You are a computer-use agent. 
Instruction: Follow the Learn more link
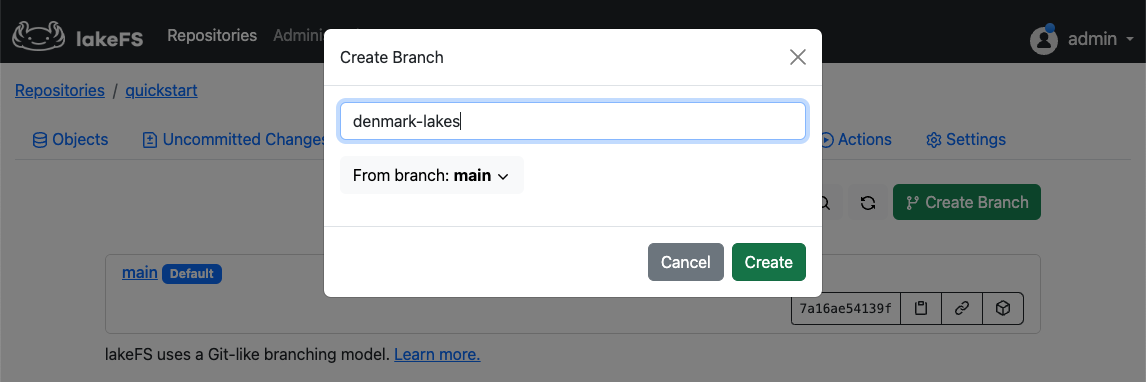[x=437, y=355]
